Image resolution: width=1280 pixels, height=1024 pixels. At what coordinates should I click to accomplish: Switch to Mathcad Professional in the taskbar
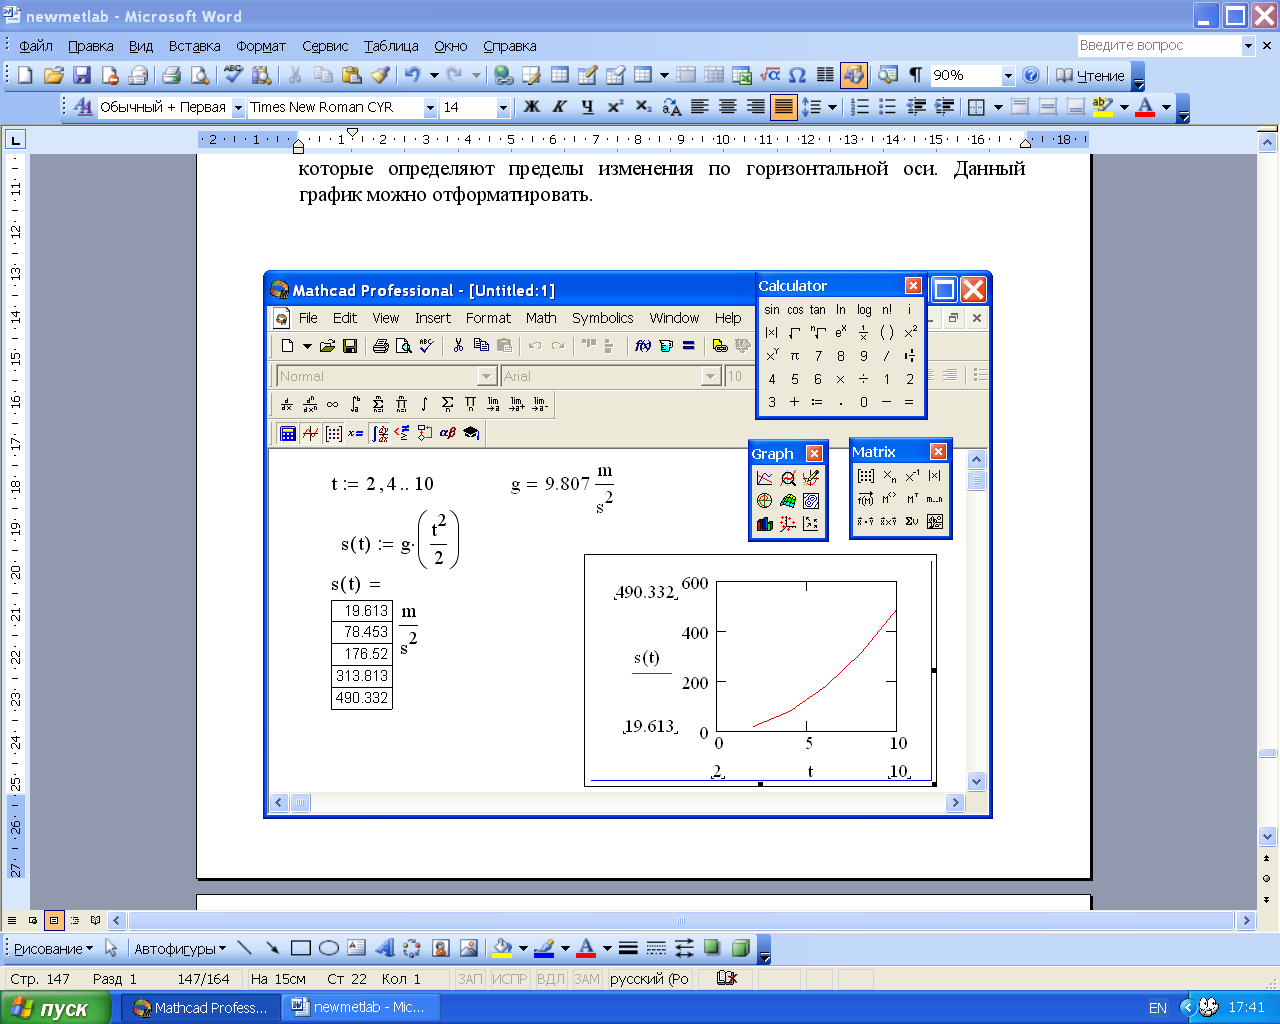pos(200,1007)
